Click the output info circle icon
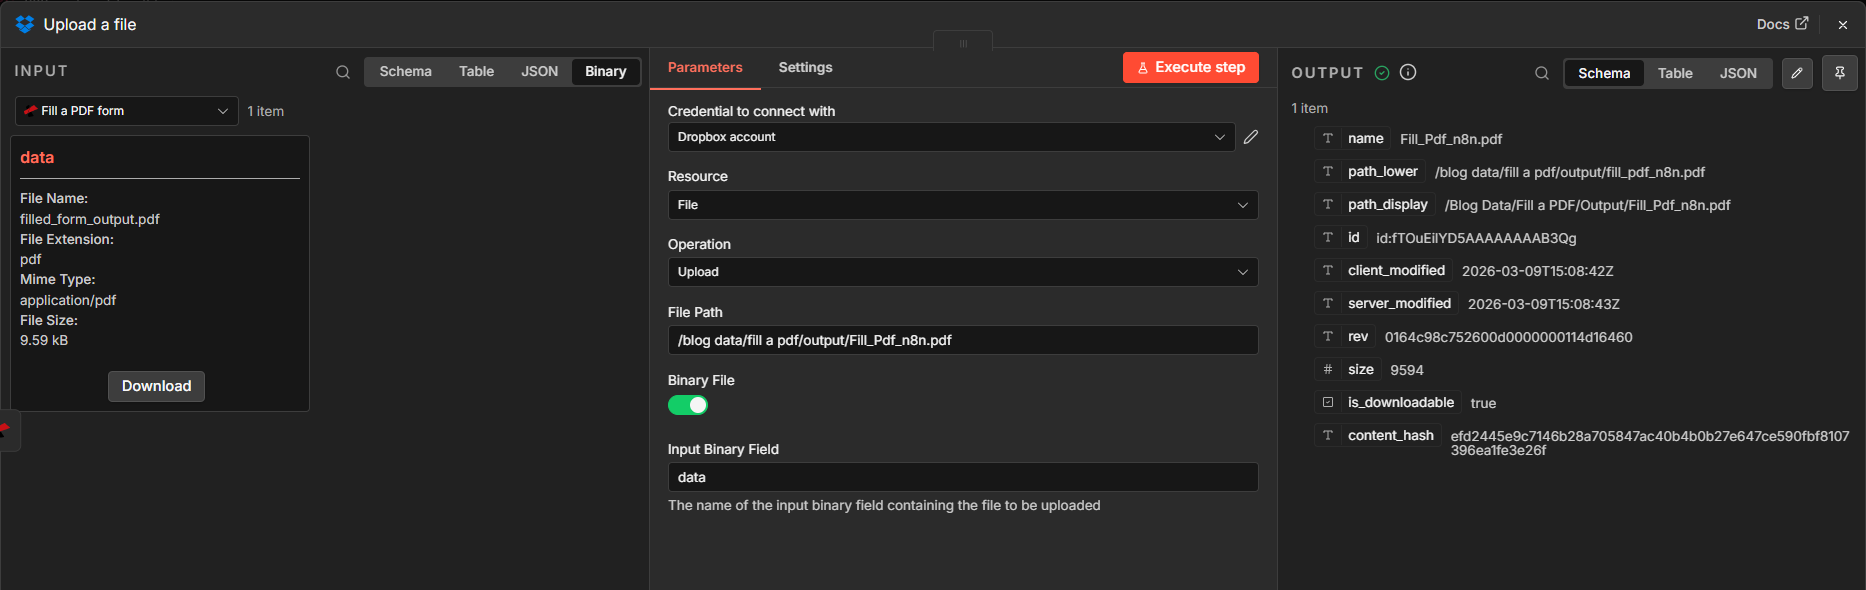Viewport: 1866px width, 590px height. click(x=1408, y=72)
